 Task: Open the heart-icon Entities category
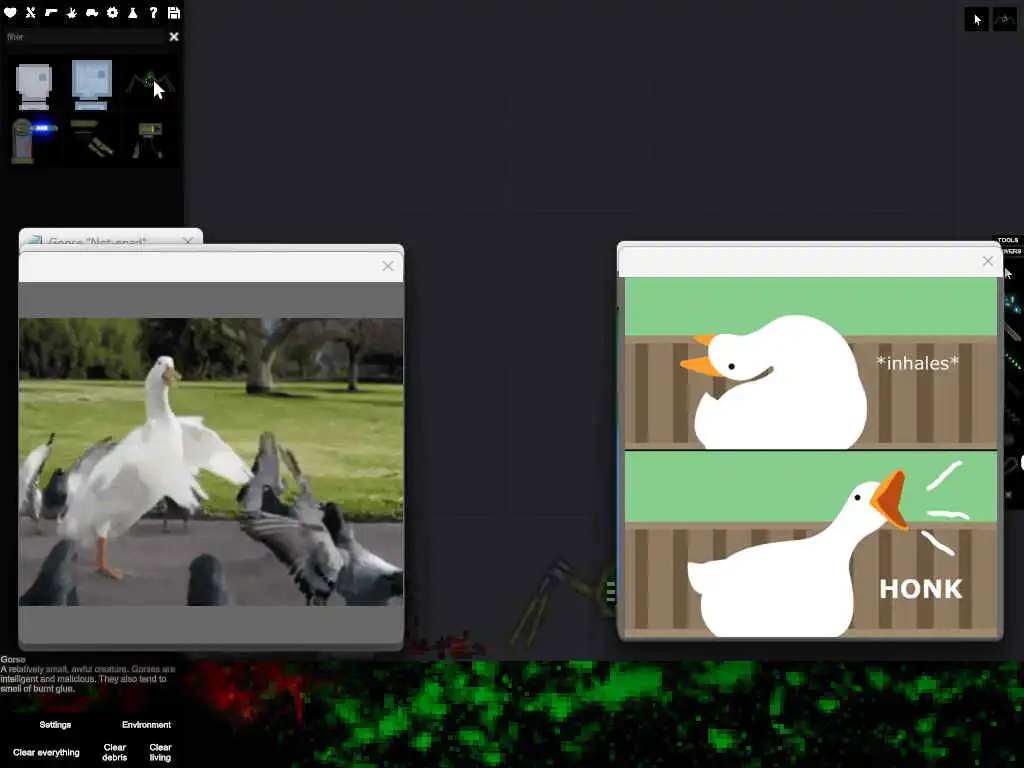(10, 12)
